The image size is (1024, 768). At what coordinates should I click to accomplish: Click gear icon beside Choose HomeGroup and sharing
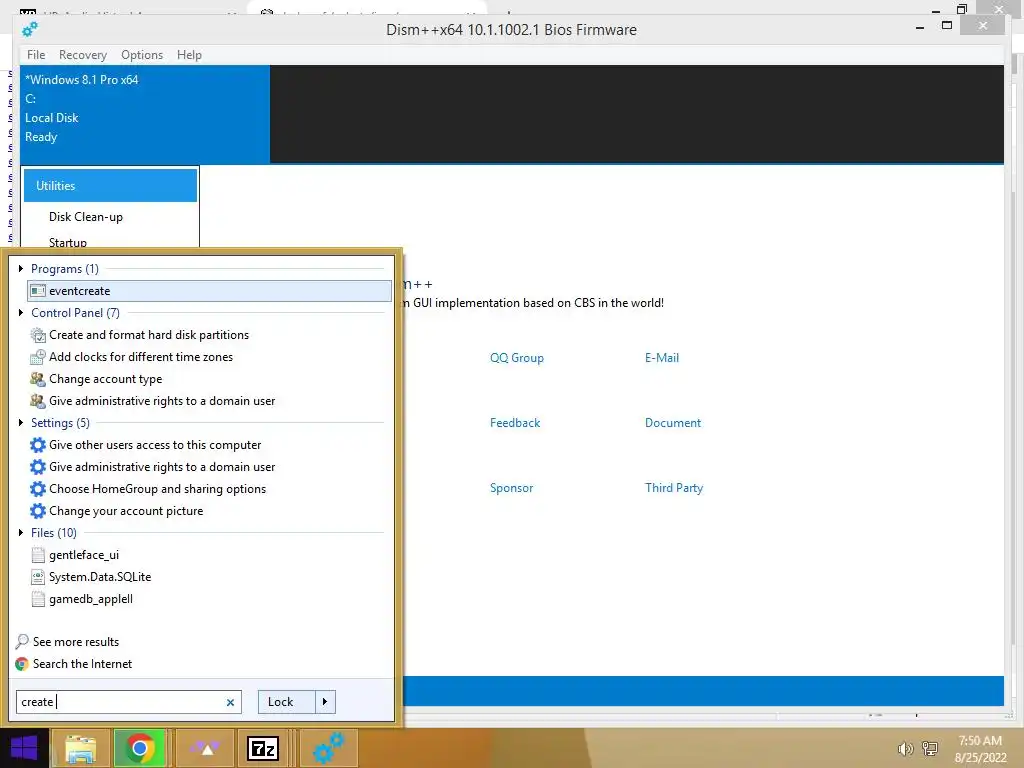pos(38,488)
